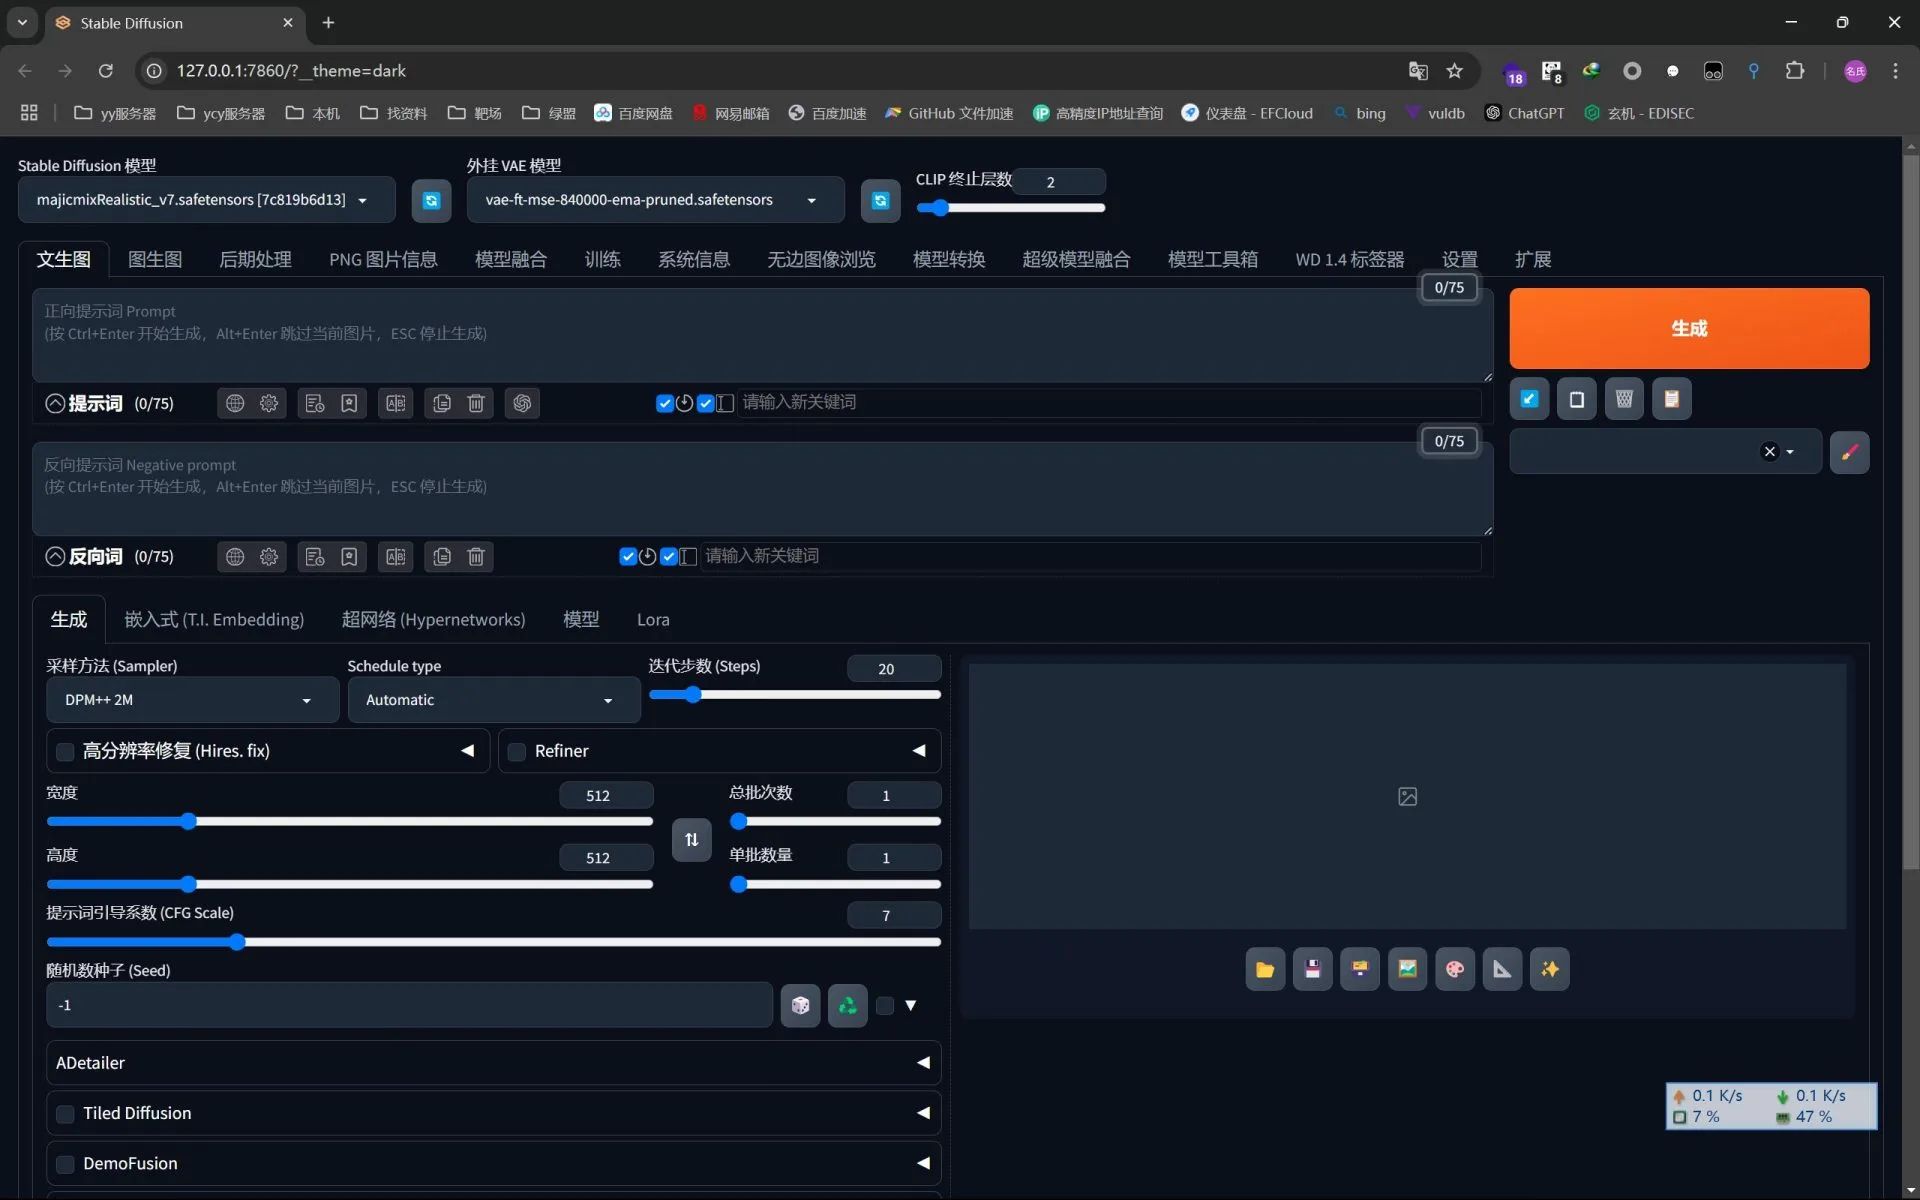
Task: Expand the Hires. fix panel arrow
Action: (x=467, y=751)
